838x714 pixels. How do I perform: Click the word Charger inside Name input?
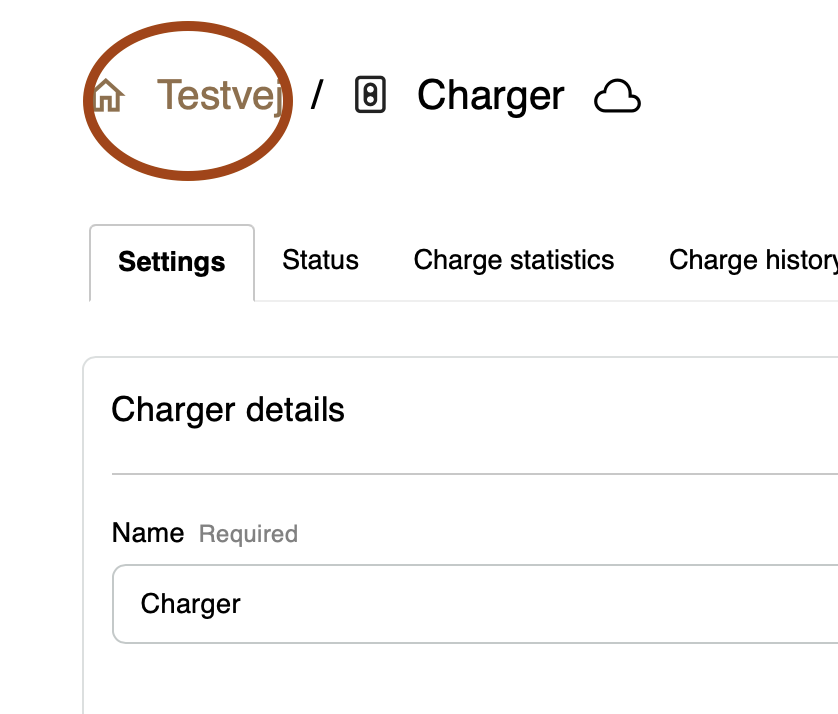[190, 604]
